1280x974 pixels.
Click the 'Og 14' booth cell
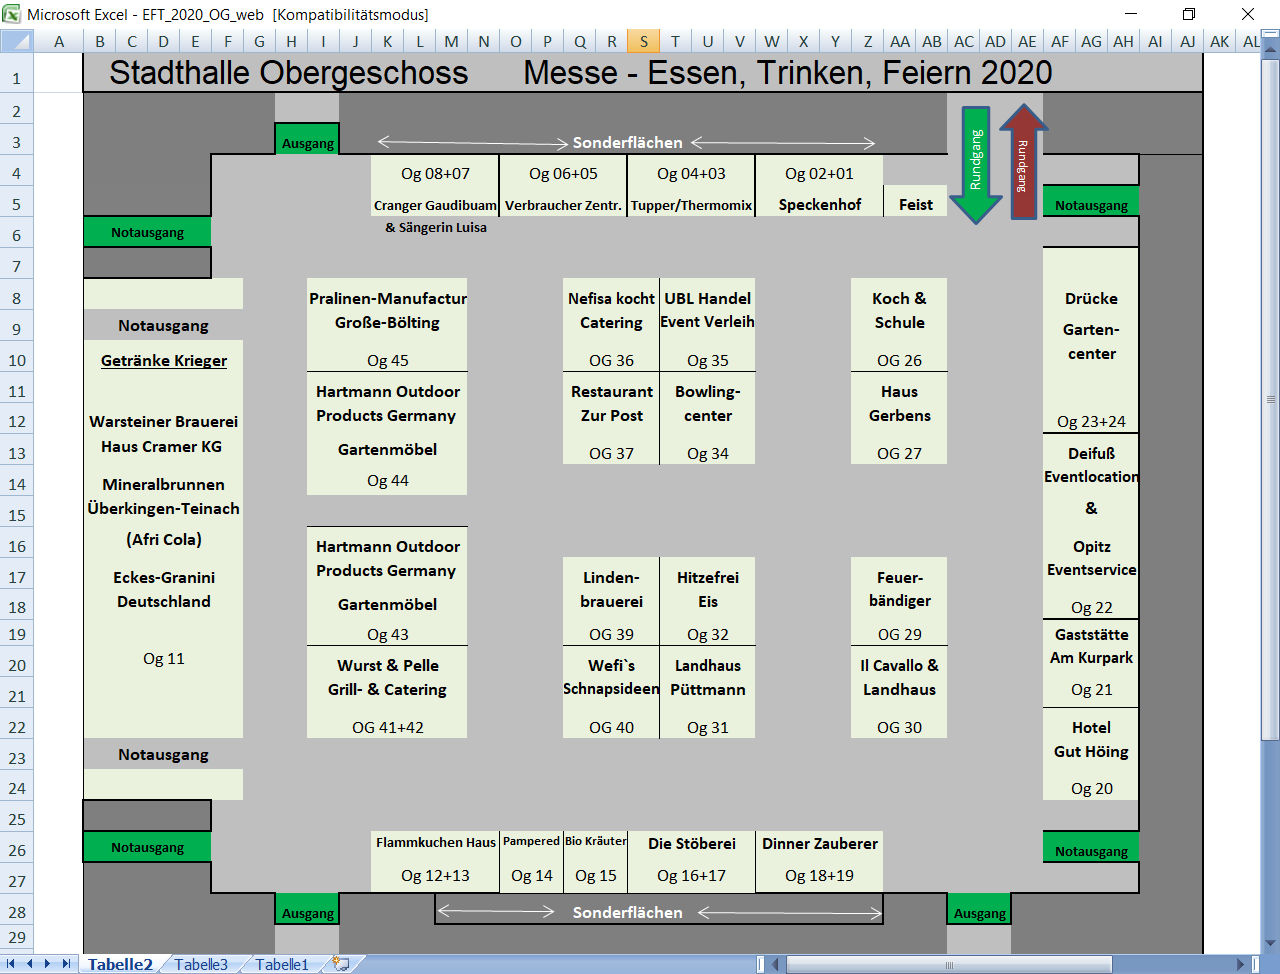pos(532,876)
